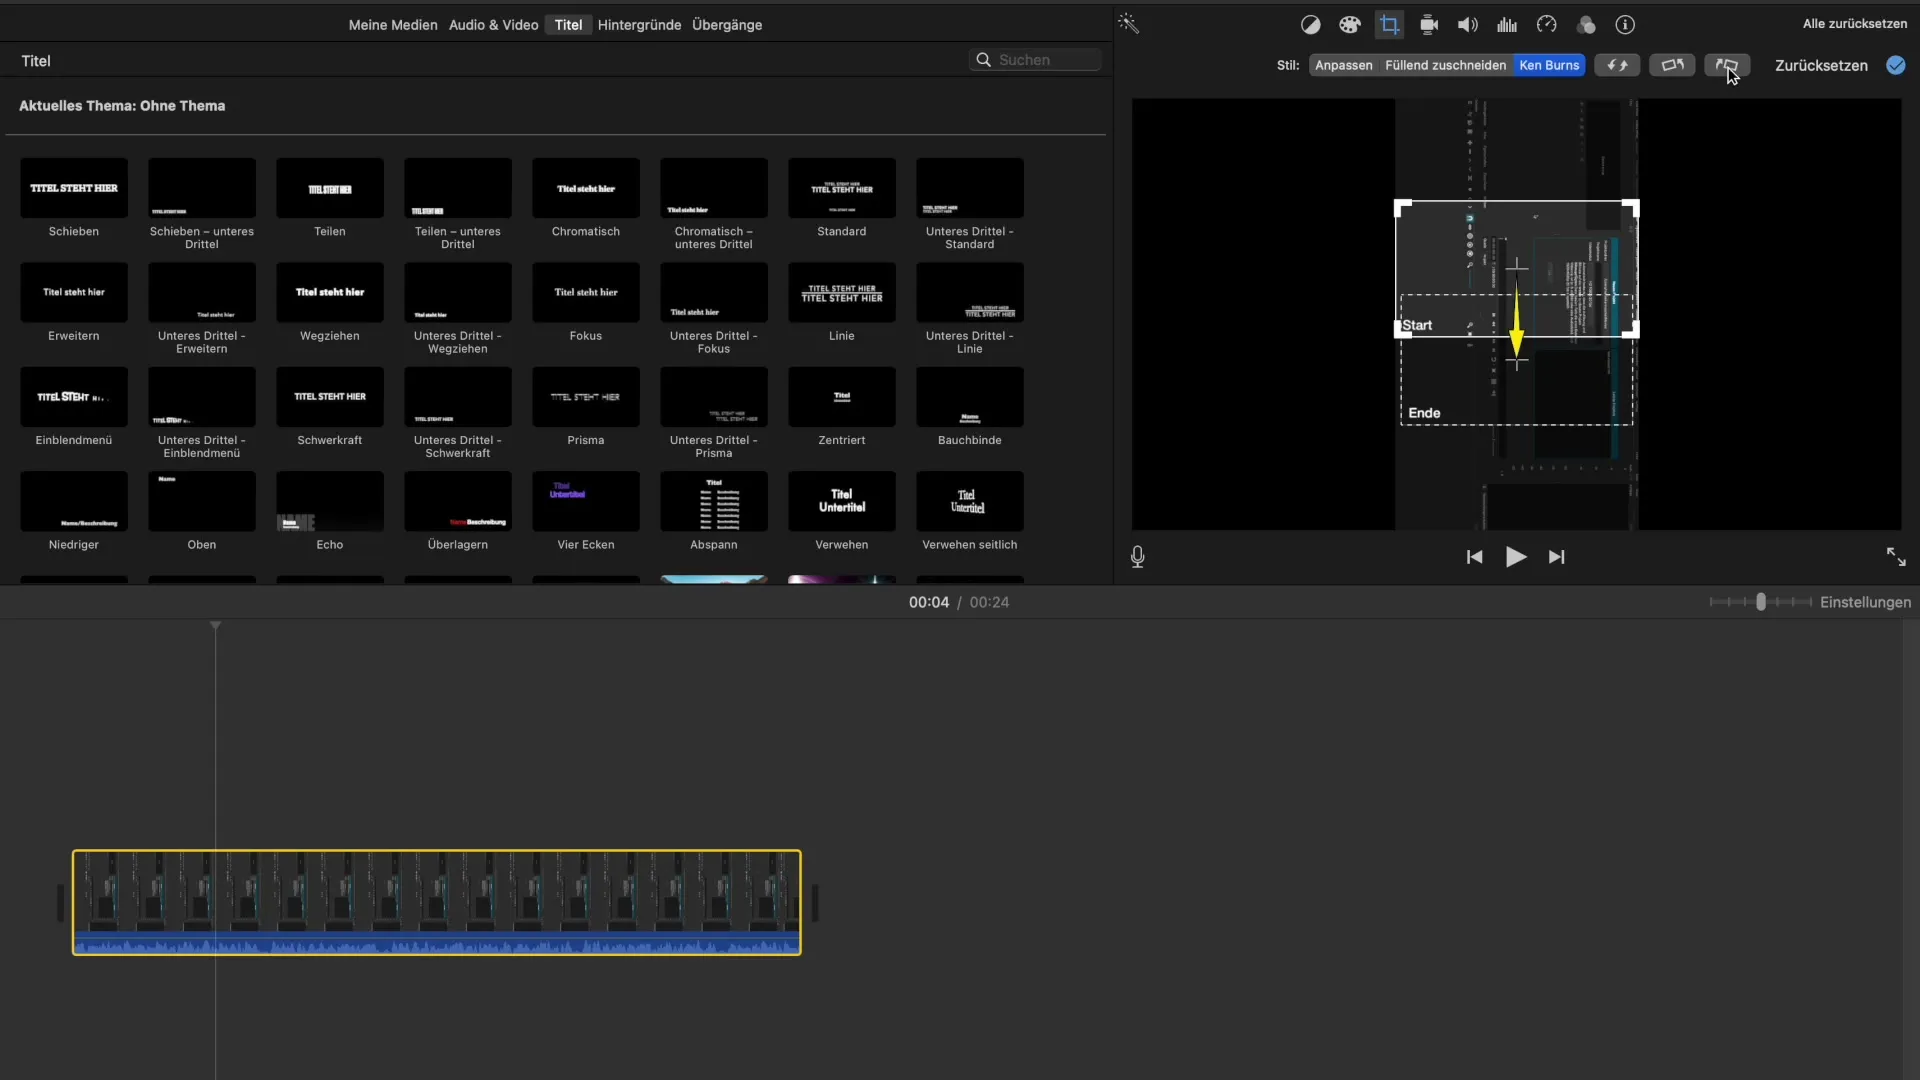Select the Verwehen title thumbnail

(842, 501)
